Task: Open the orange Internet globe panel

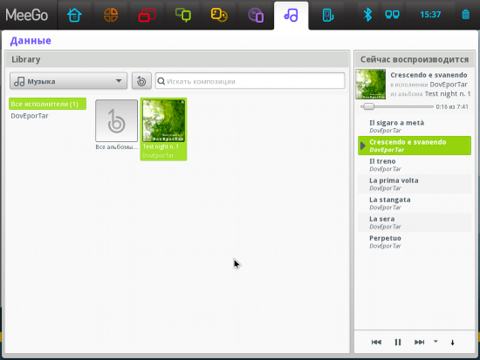Action: (x=111, y=15)
